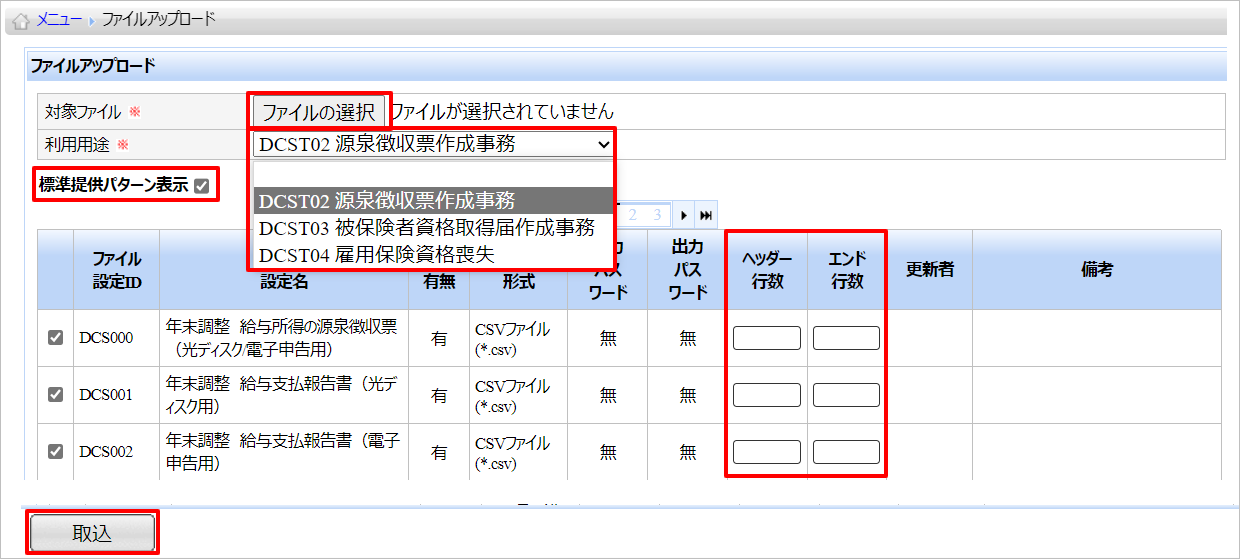
Task: Click エンド行数 field for DCS002
Action: [x=846, y=451]
